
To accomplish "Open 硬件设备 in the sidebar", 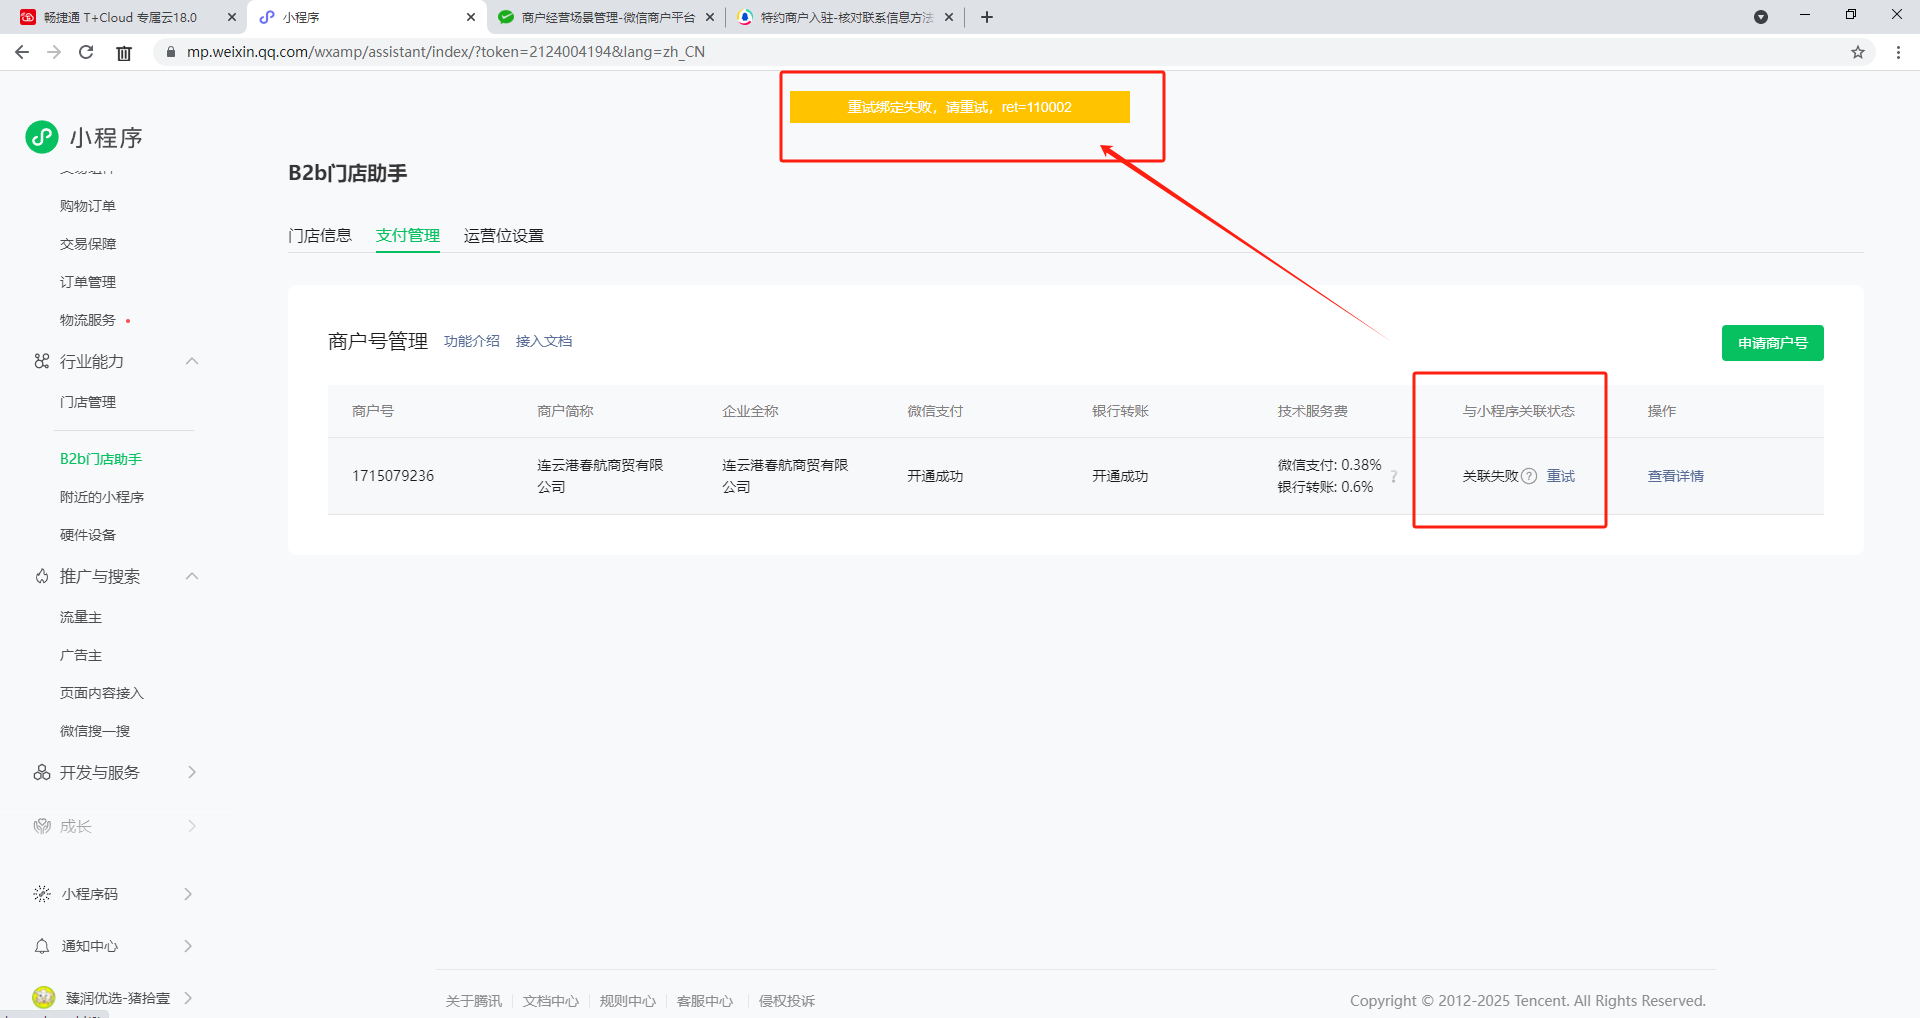I will coord(88,535).
